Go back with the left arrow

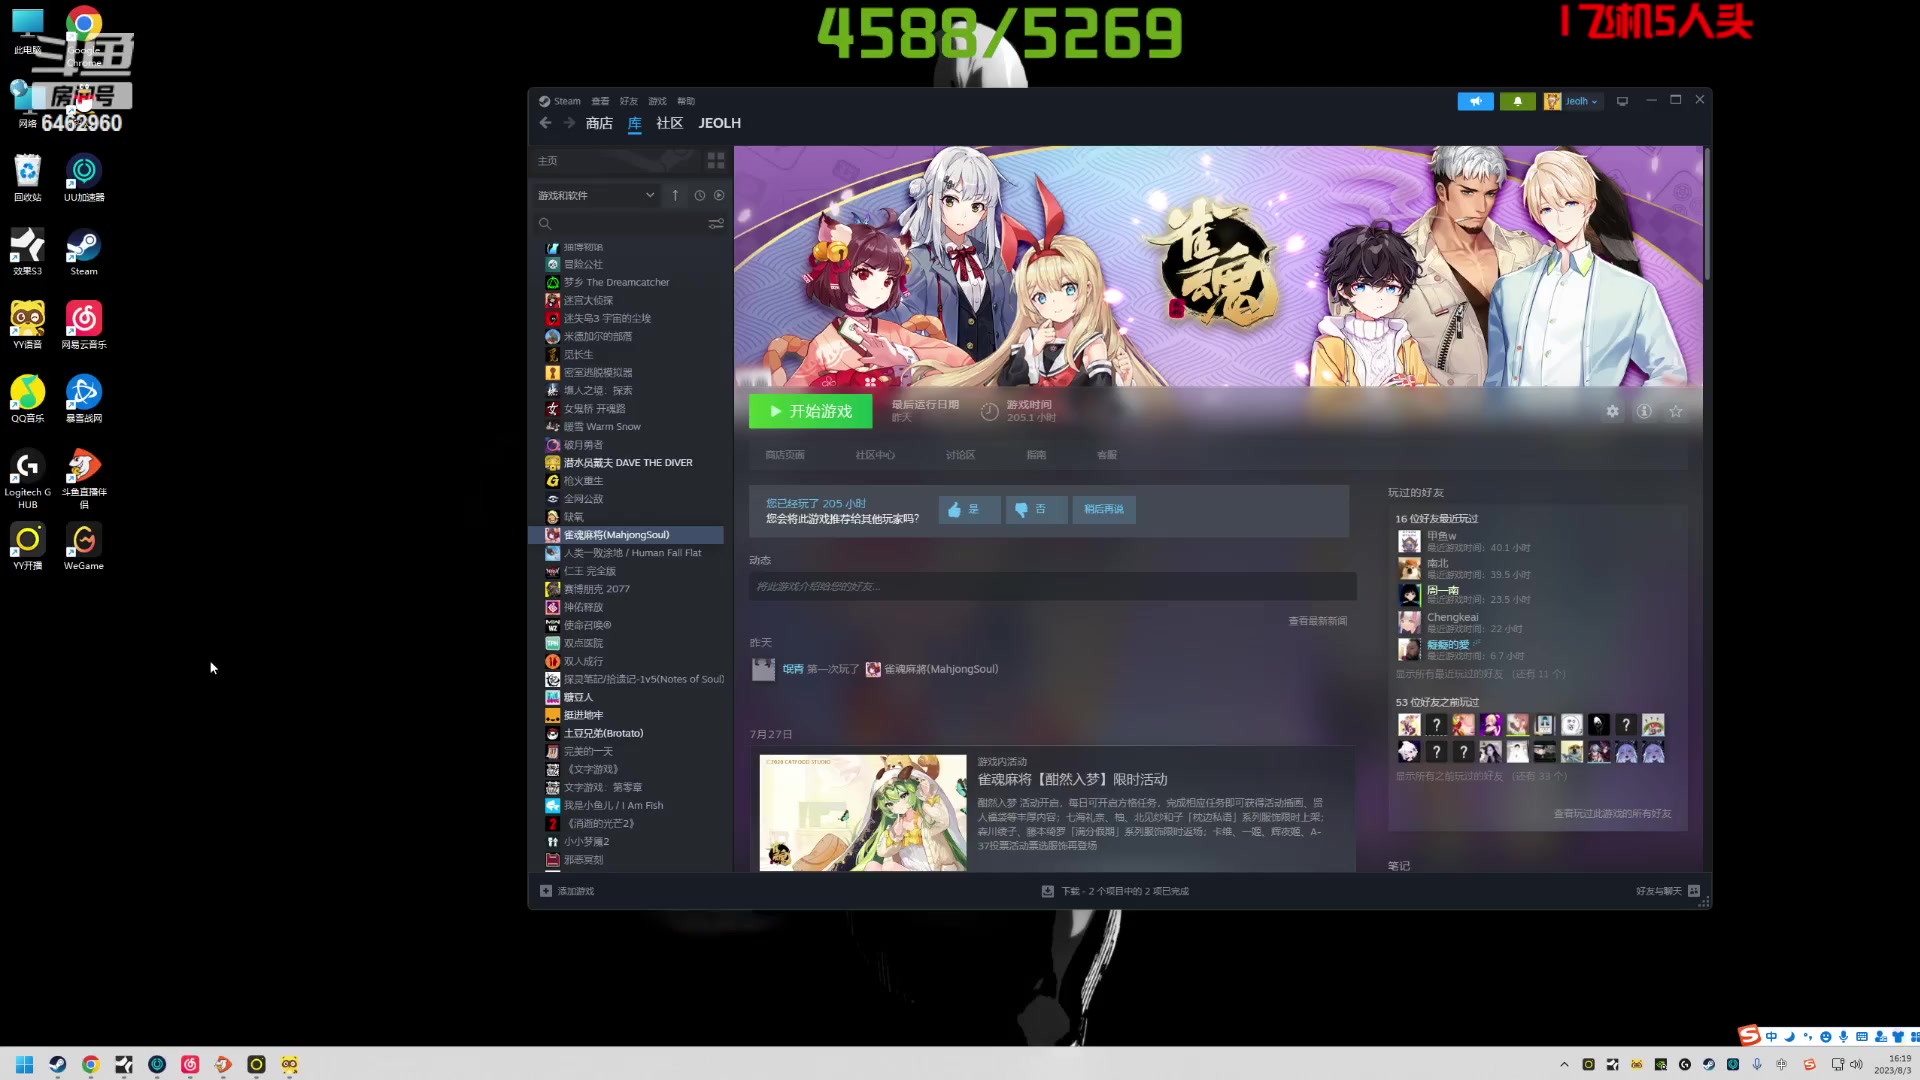(545, 123)
